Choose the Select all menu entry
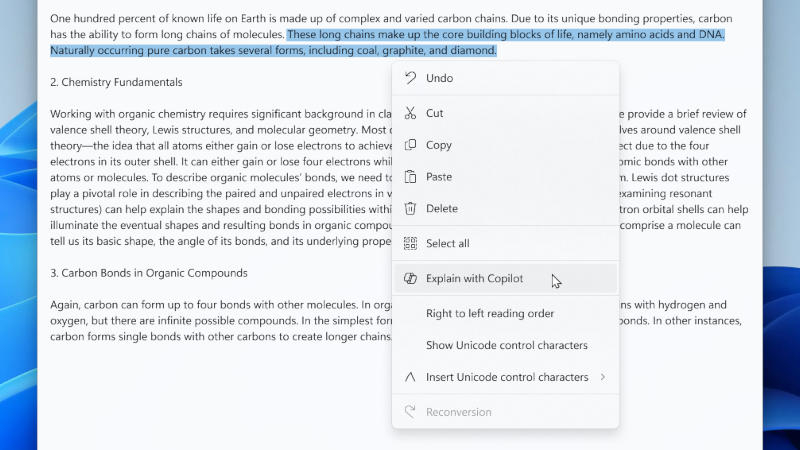Viewport: 800px width, 450px height. tap(447, 243)
